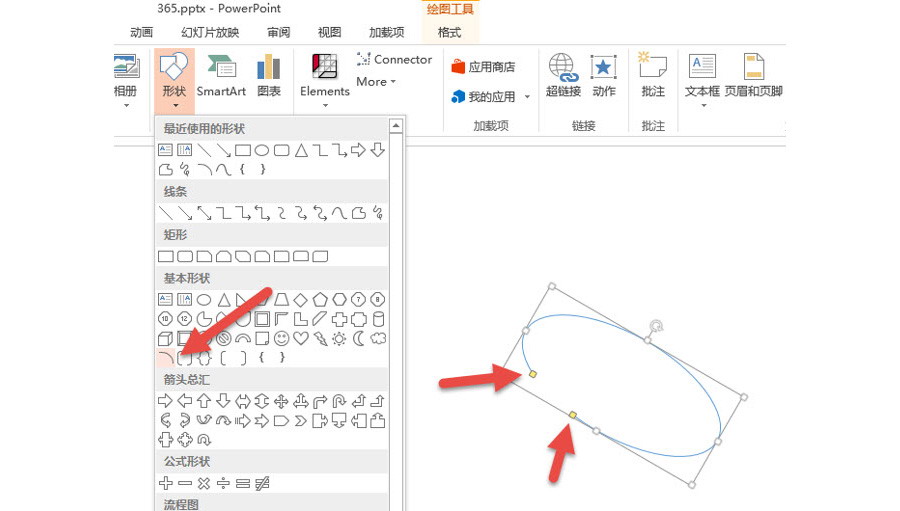Switch to the Format (格式) tab
The height and width of the screenshot is (511, 900).
[x=450, y=32]
